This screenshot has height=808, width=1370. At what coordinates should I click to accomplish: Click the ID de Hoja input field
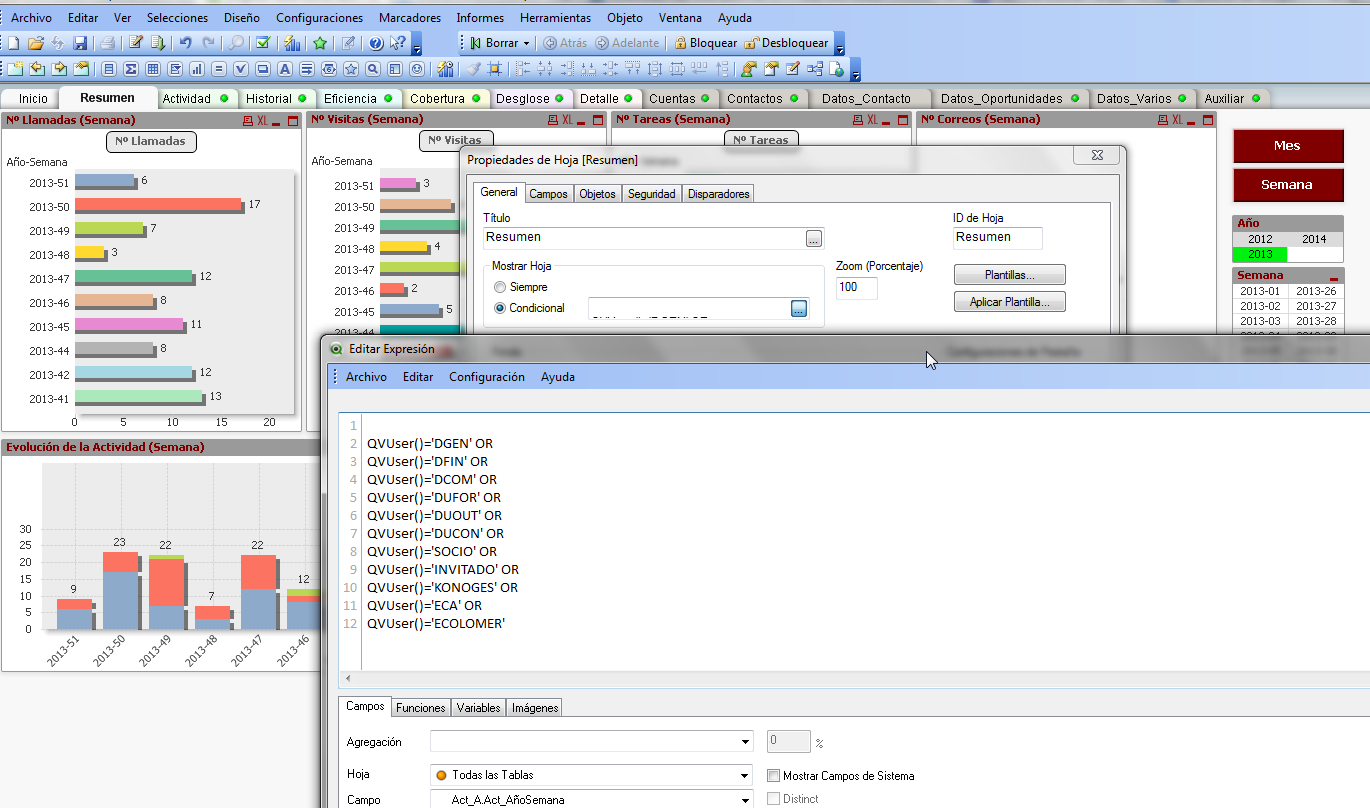tap(997, 238)
